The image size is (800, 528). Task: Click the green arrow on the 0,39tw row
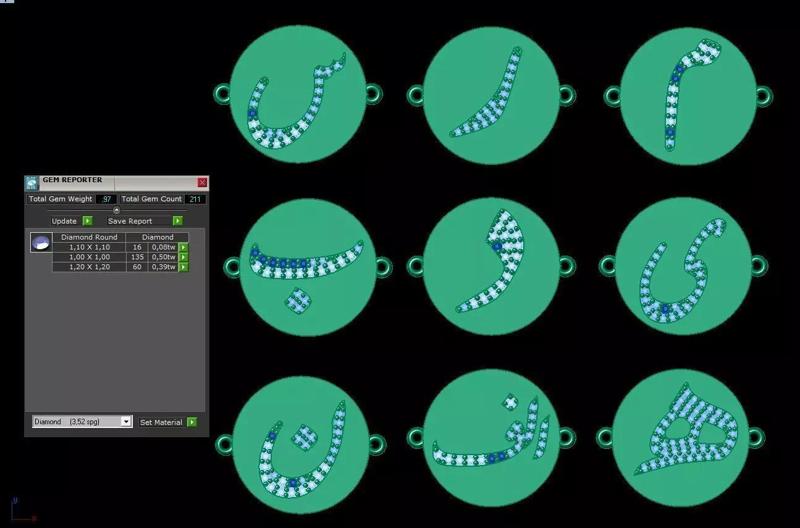point(183,267)
